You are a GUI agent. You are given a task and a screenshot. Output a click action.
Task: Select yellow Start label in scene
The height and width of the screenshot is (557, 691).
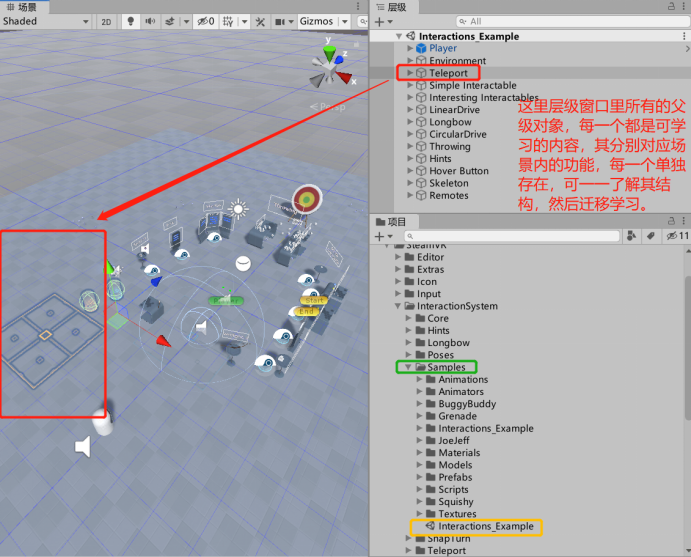coord(314,300)
